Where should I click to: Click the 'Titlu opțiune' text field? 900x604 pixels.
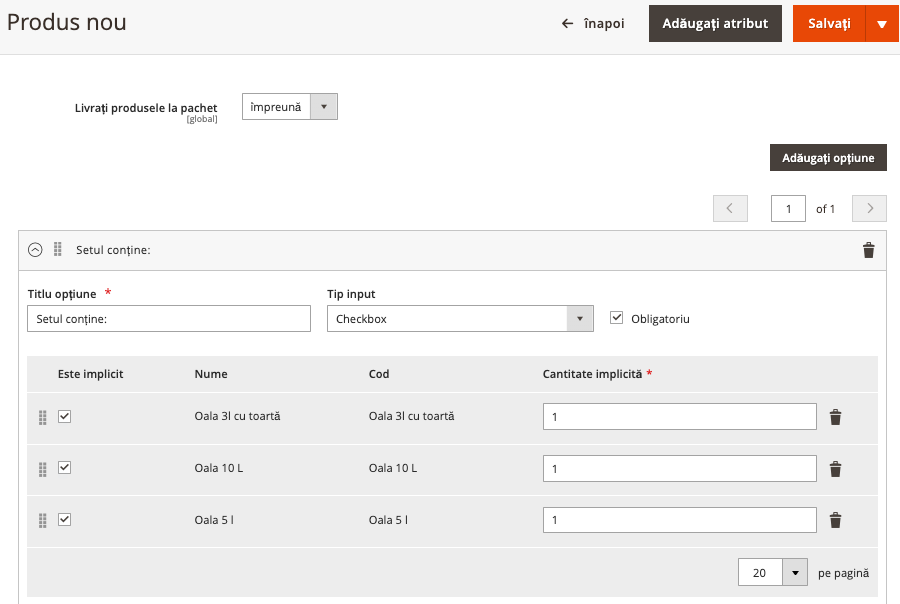click(169, 319)
